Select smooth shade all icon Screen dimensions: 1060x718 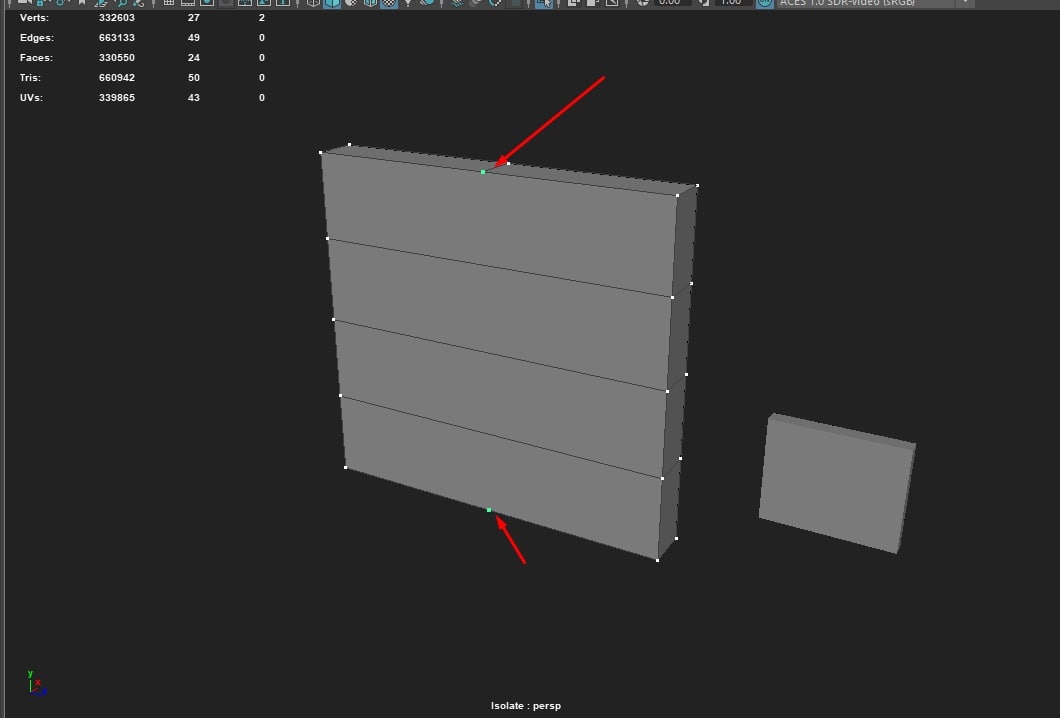coord(332,3)
